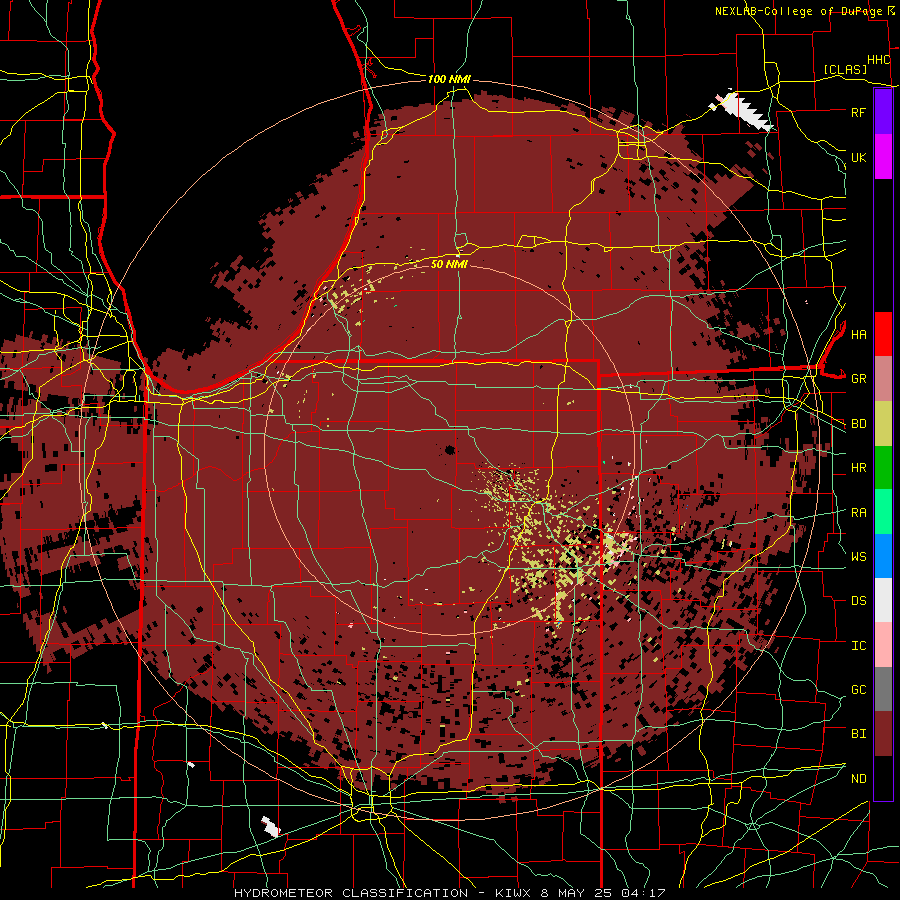Image resolution: width=900 pixels, height=900 pixels.
Task: Click the HR green legend swatch
Action: [x=883, y=467]
